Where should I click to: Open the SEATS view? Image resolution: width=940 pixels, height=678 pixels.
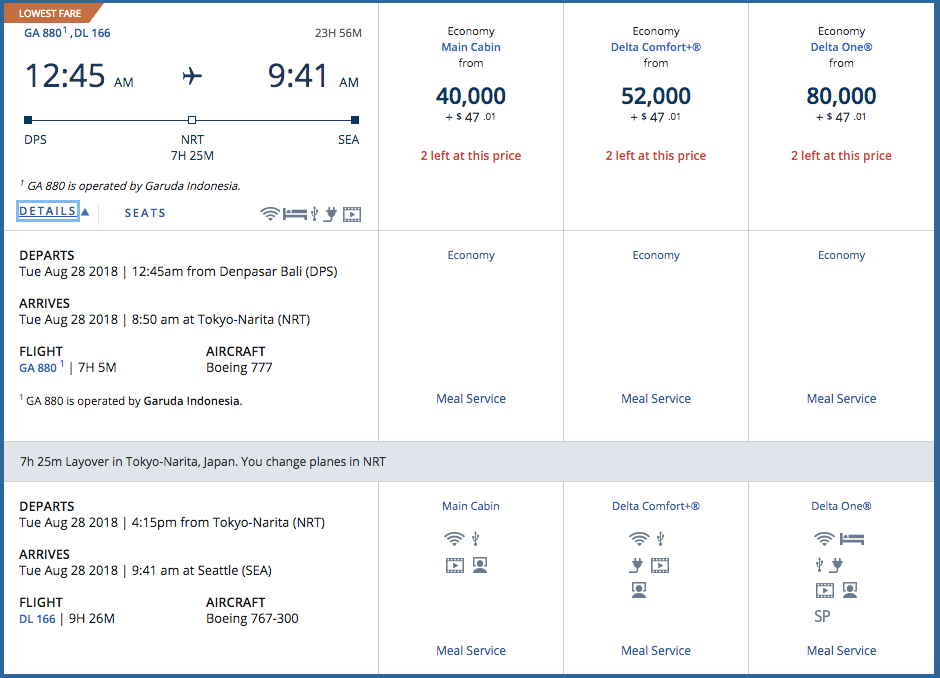[145, 213]
